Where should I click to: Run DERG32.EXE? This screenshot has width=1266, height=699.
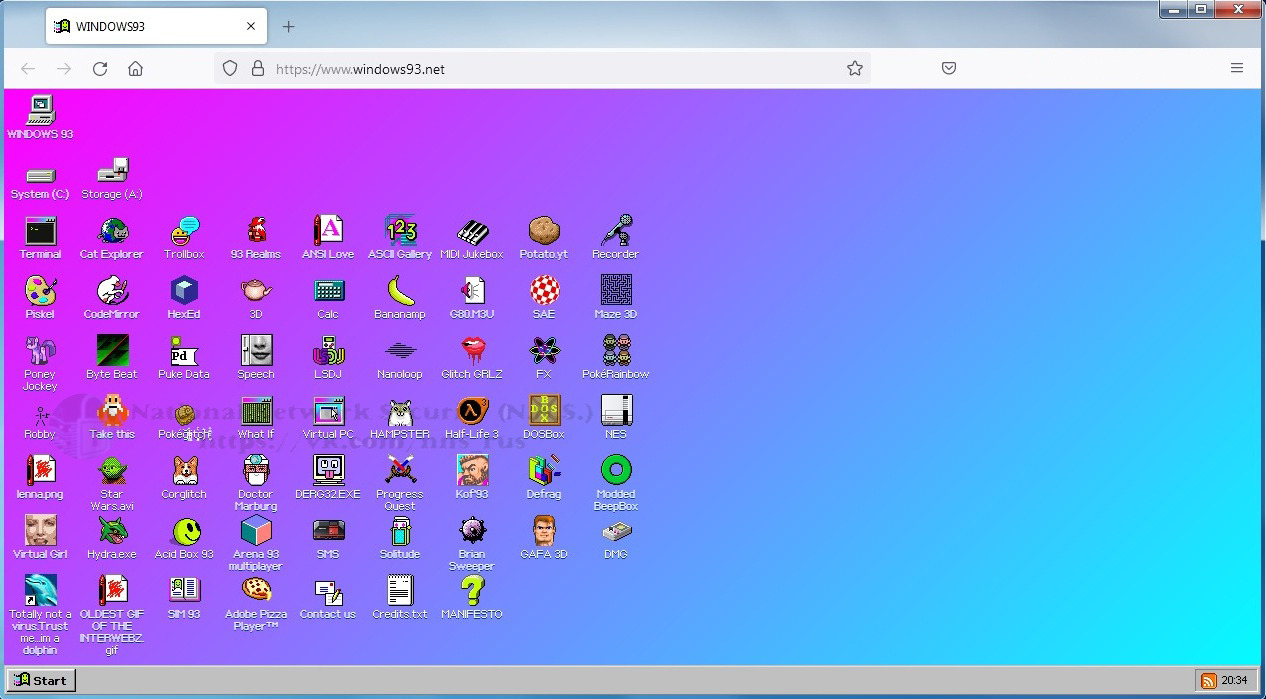[328, 471]
